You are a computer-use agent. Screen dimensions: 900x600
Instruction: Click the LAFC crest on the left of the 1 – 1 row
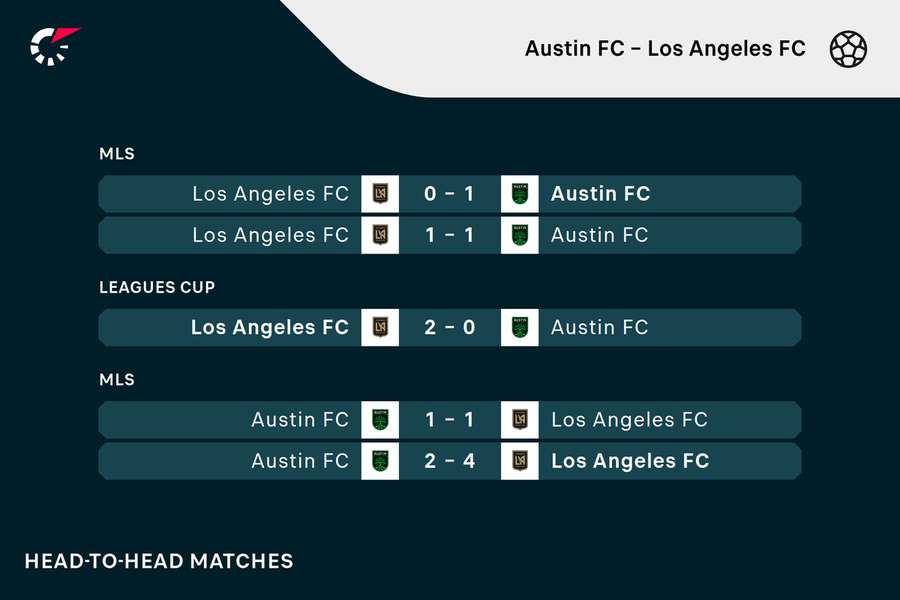click(x=380, y=235)
